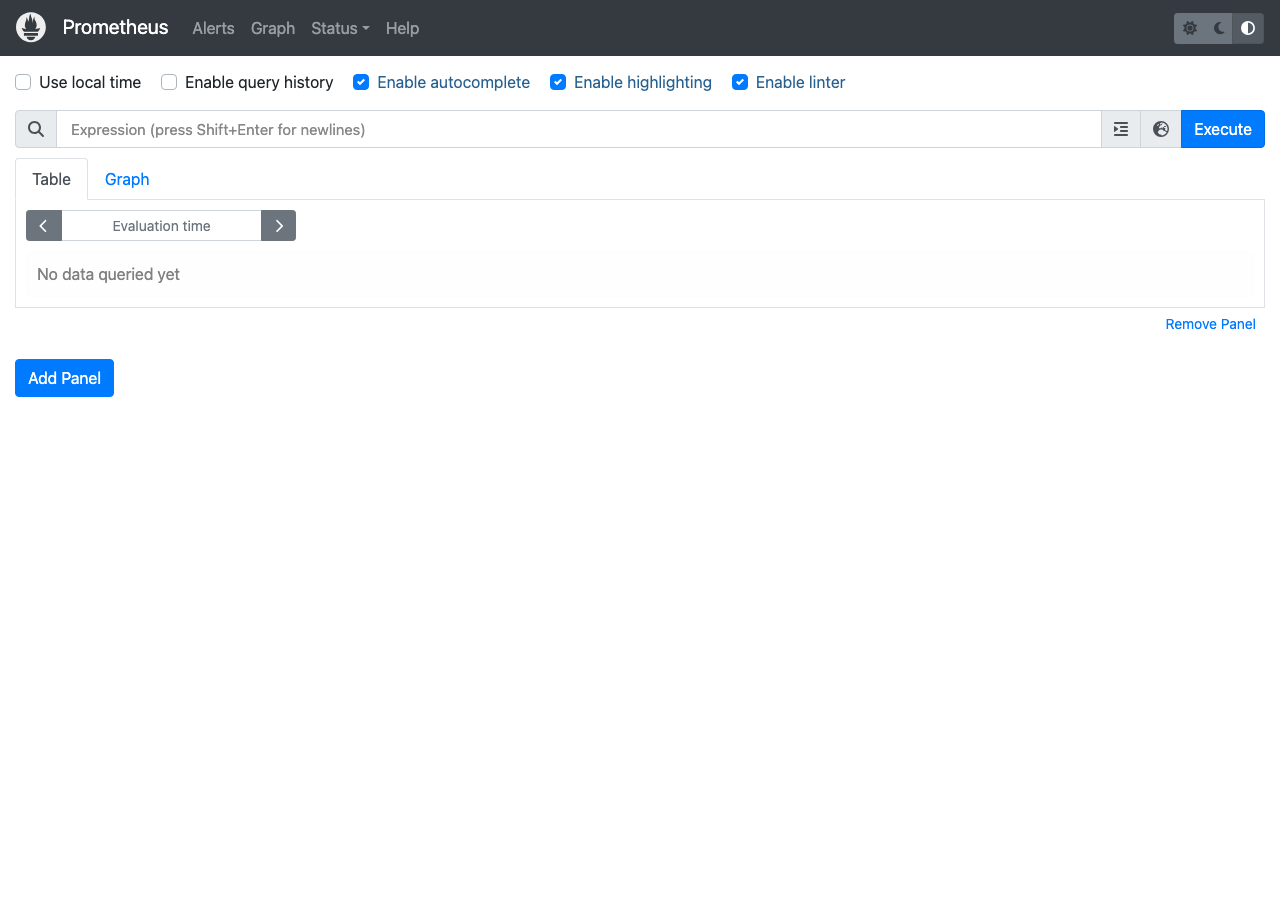Execute the current query
Image resolution: width=1280 pixels, height=900 pixels.
[1222, 129]
